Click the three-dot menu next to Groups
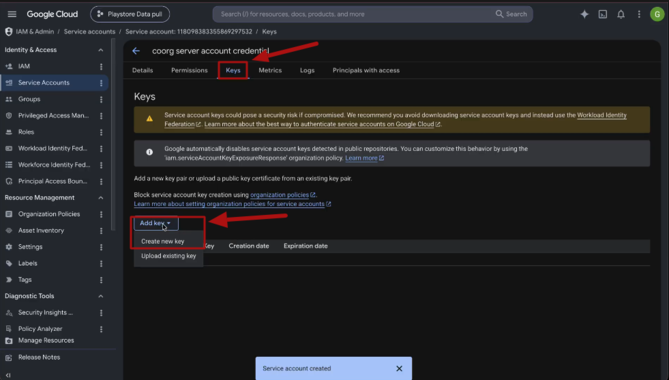The image size is (669, 380). [101, 99]
